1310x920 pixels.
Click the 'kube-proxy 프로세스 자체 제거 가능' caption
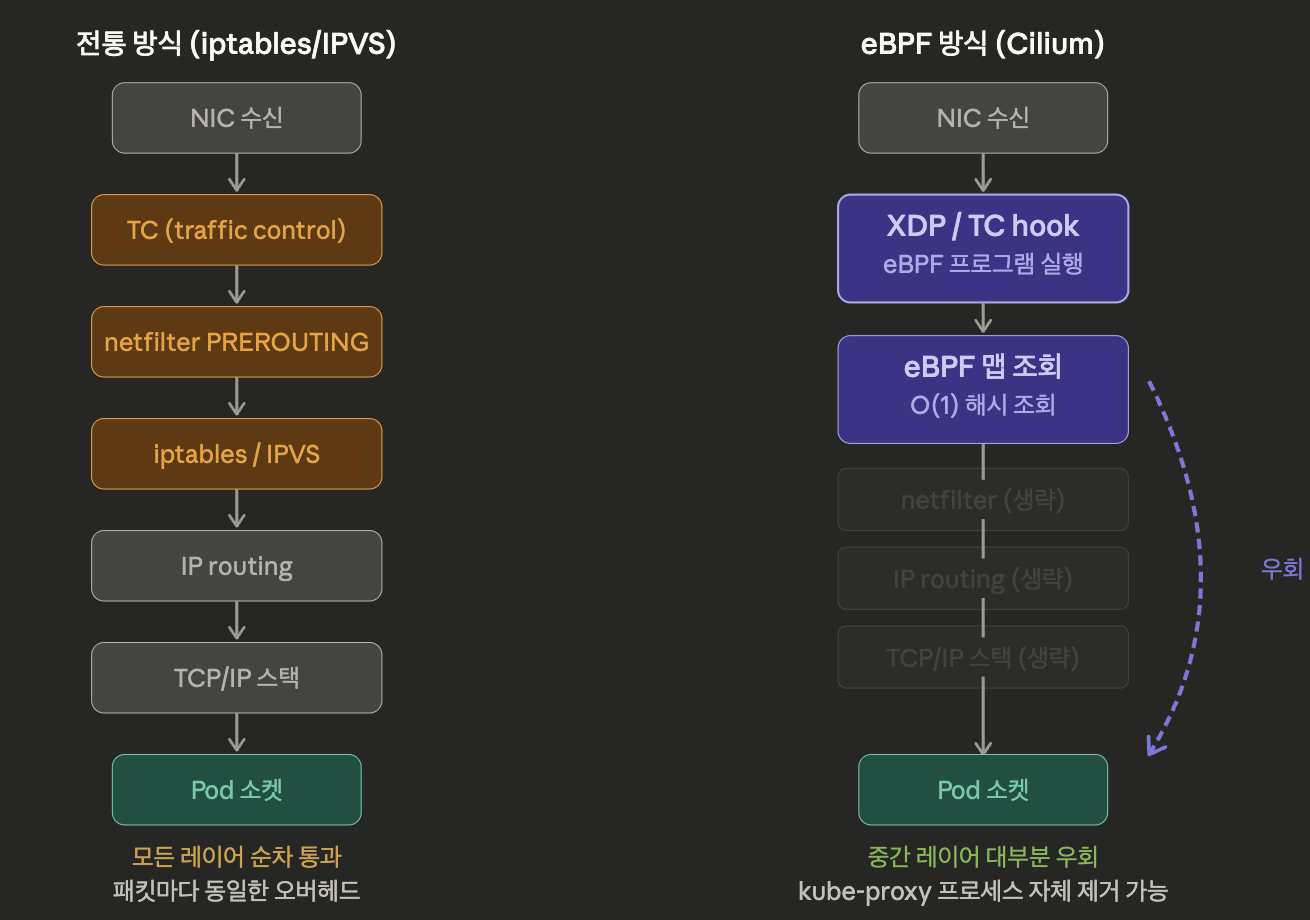coord(983,890)
